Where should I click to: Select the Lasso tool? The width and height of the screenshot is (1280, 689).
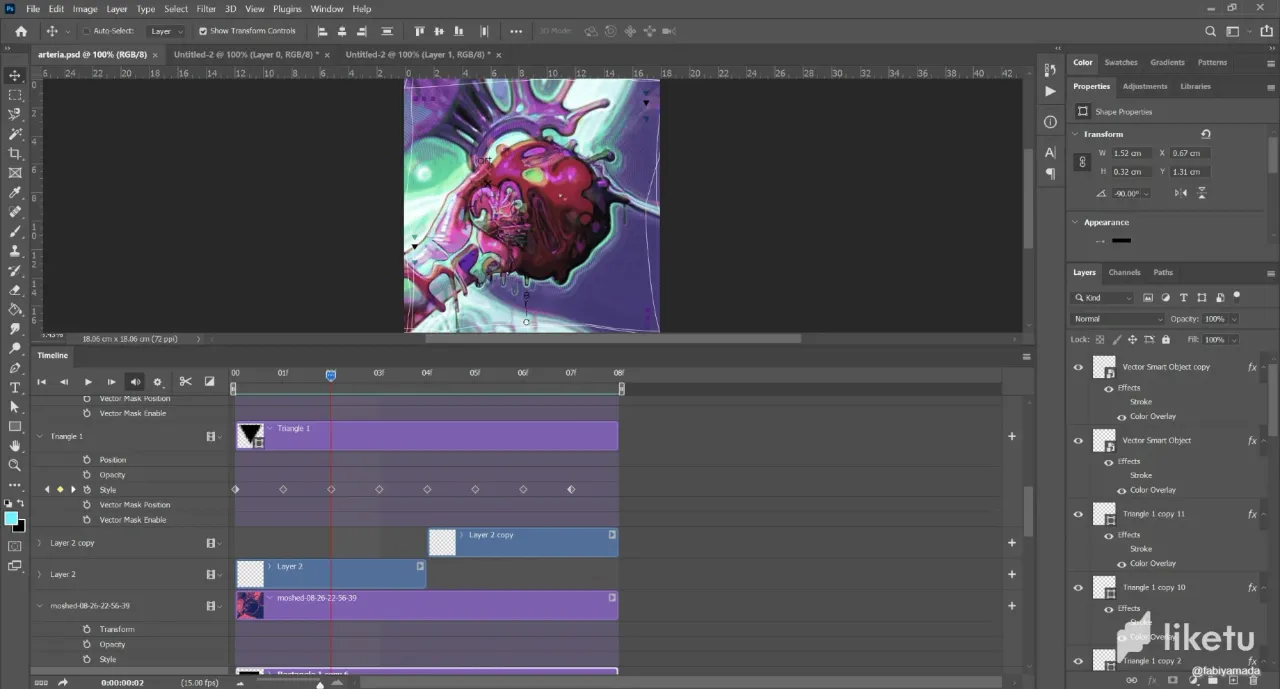[x=15, y=114]
